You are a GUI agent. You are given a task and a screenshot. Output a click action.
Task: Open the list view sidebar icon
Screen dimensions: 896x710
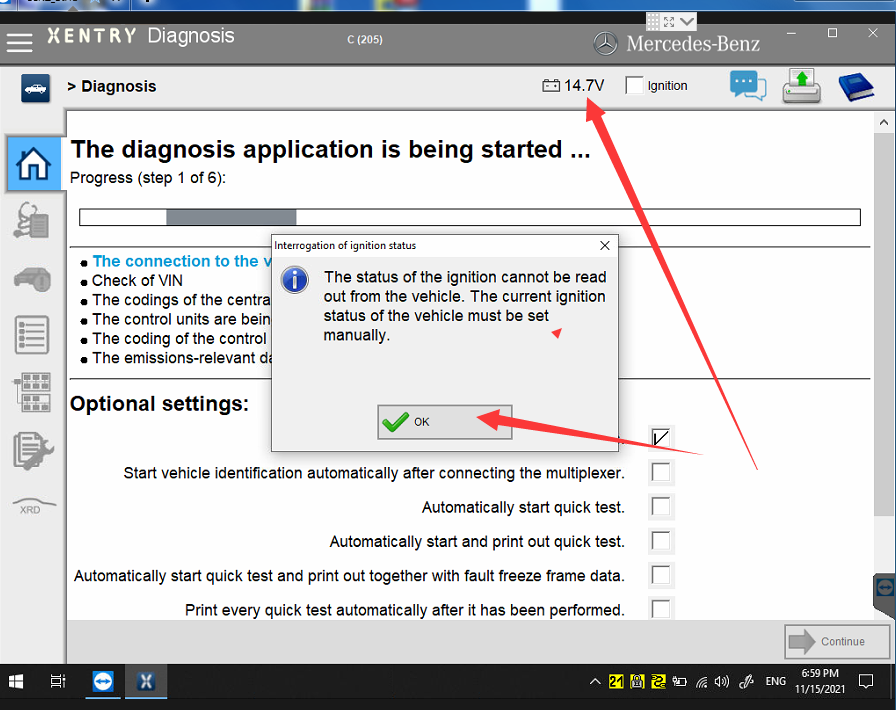32,334
